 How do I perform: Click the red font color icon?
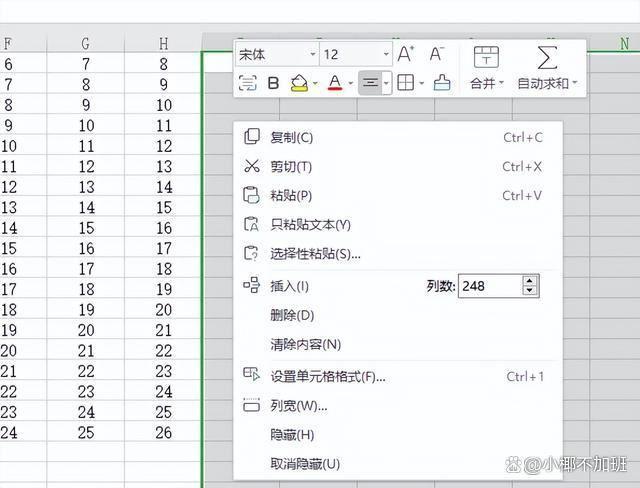tap(335, 83)
